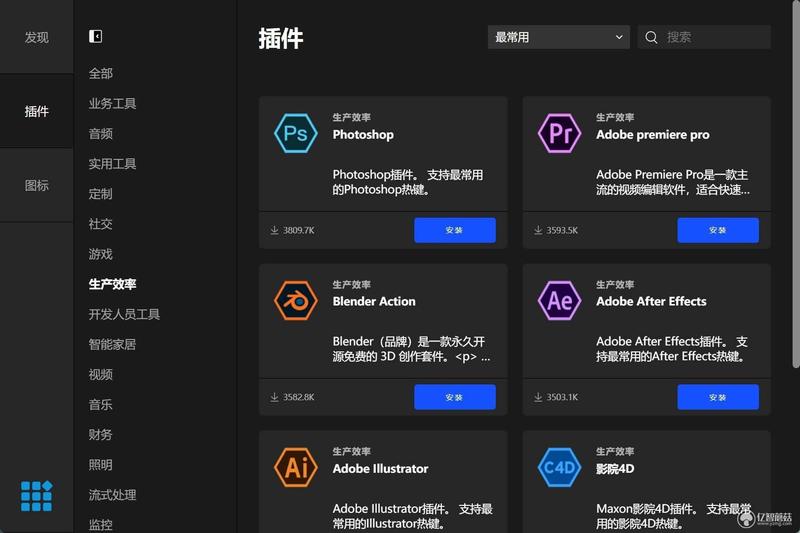Click the Blender Action orange icon
The image size is (800, 533).
[295, 300]
